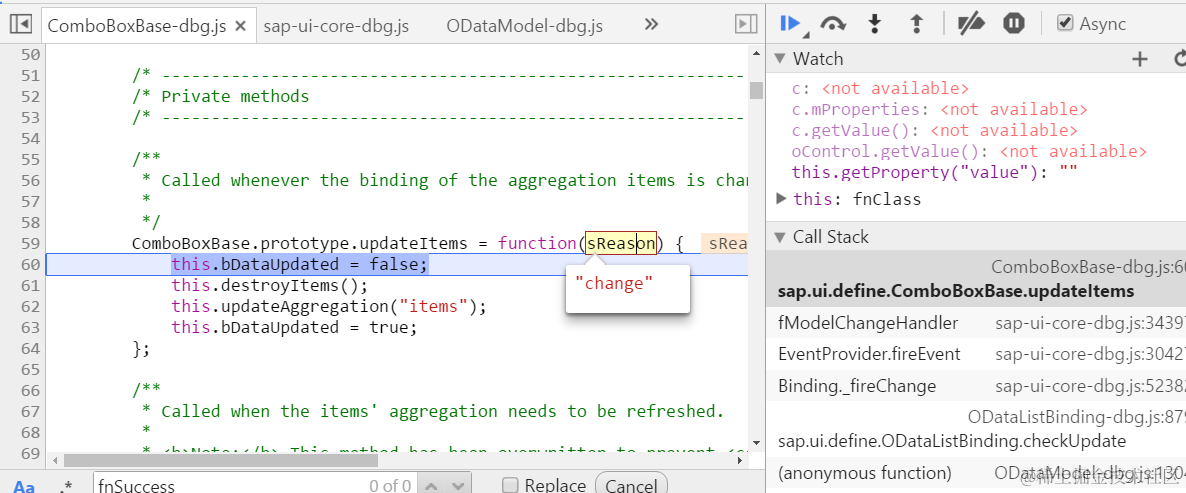The image size is (1186, 493).
Task: Switch to the sap-ui-core-dbg.js tab
Action: tap(336, 26)
